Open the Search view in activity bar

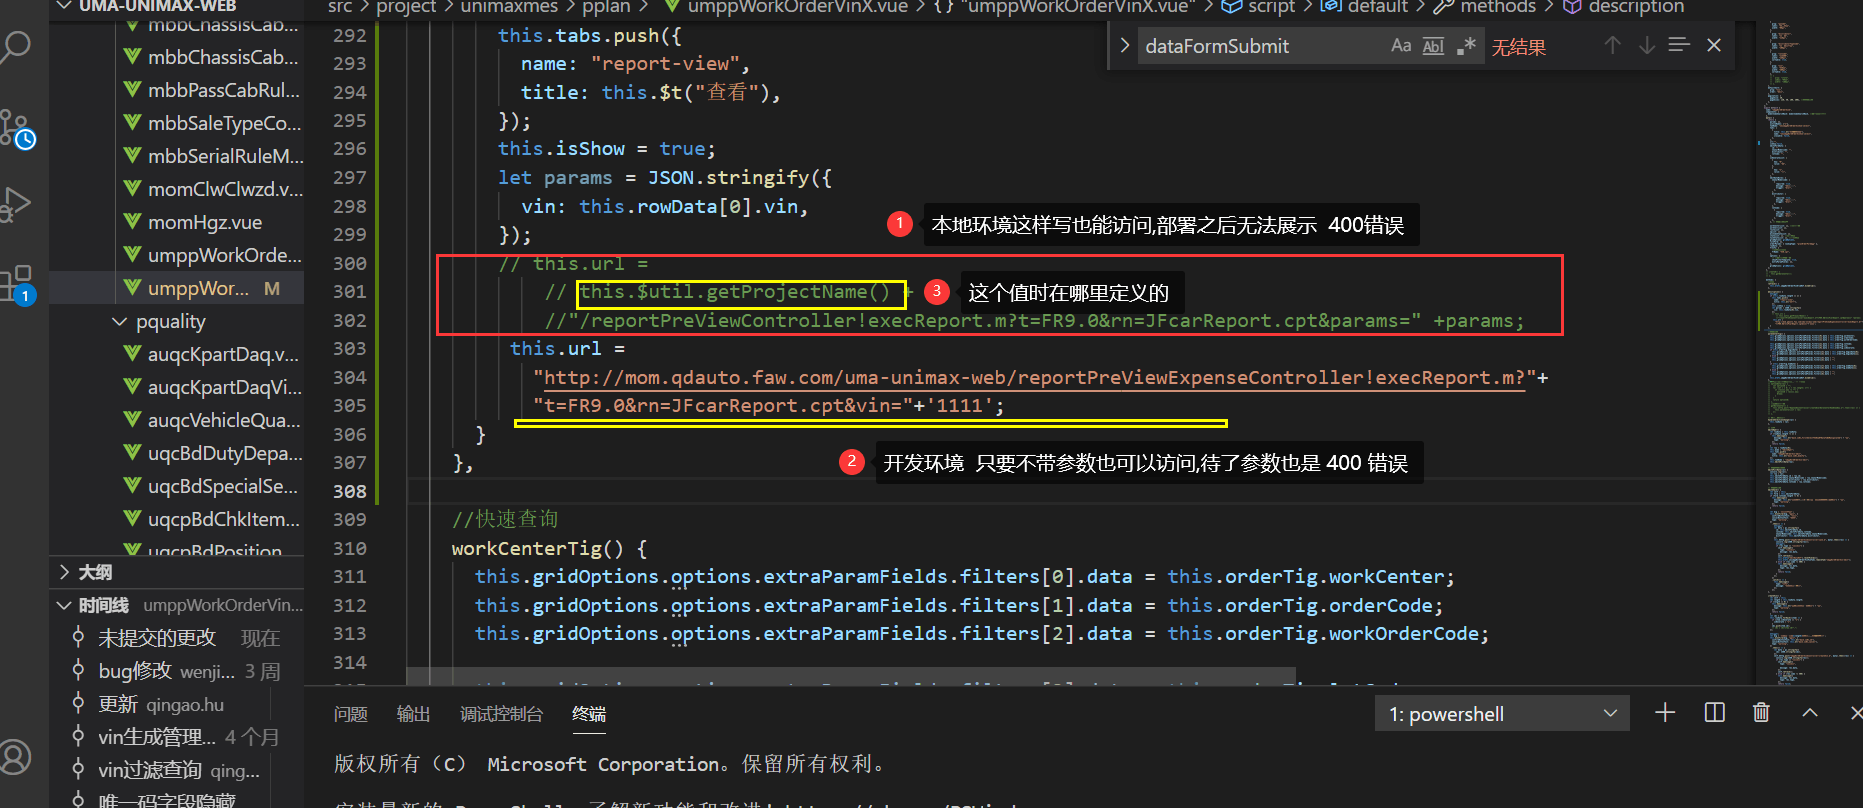point(17,46)
